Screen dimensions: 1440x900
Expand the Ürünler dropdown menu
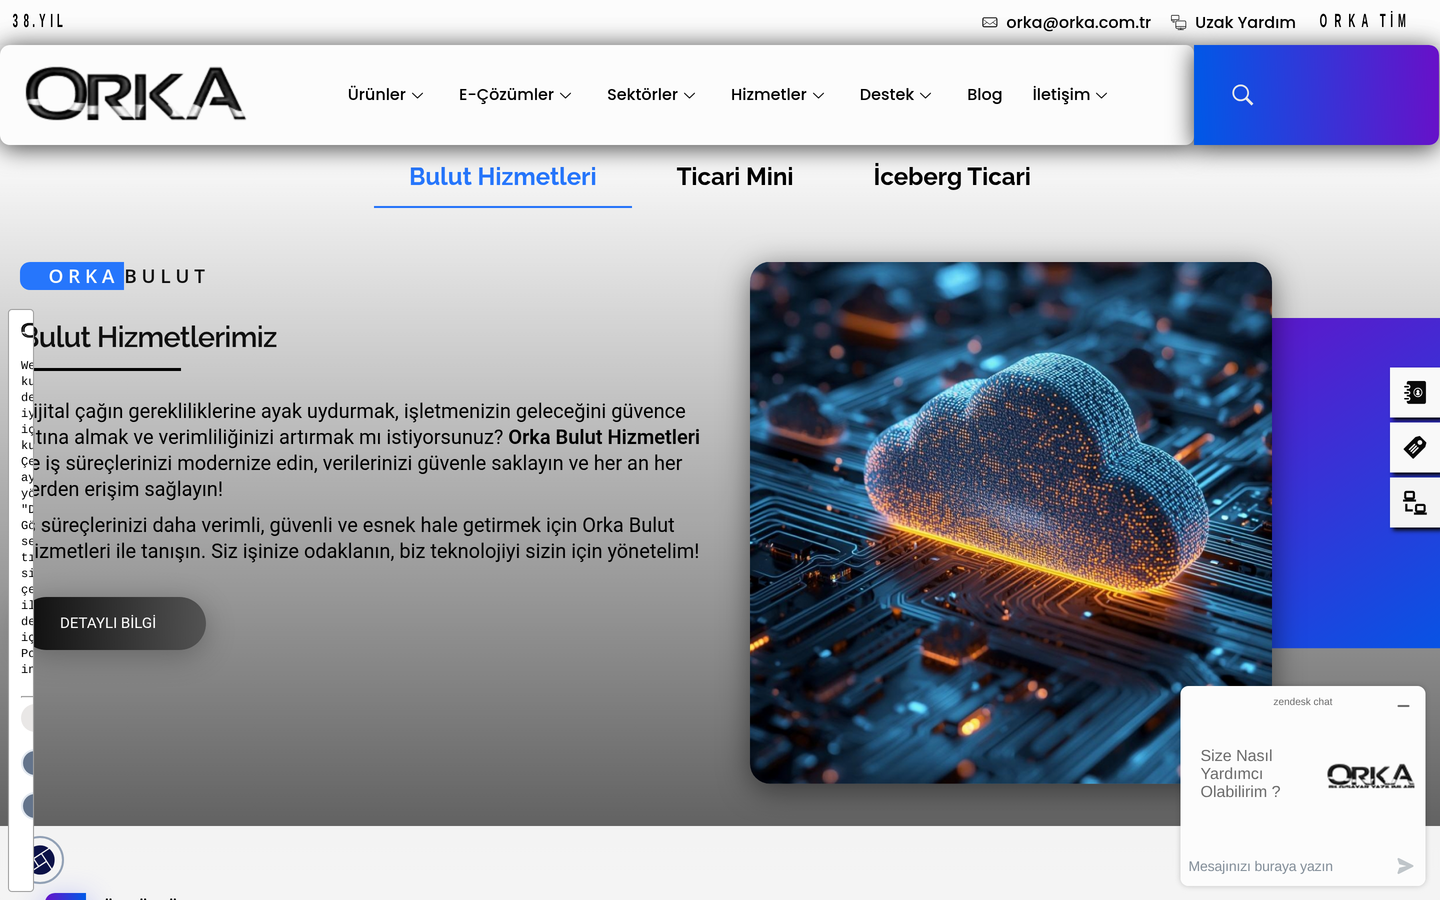(386, 95)
